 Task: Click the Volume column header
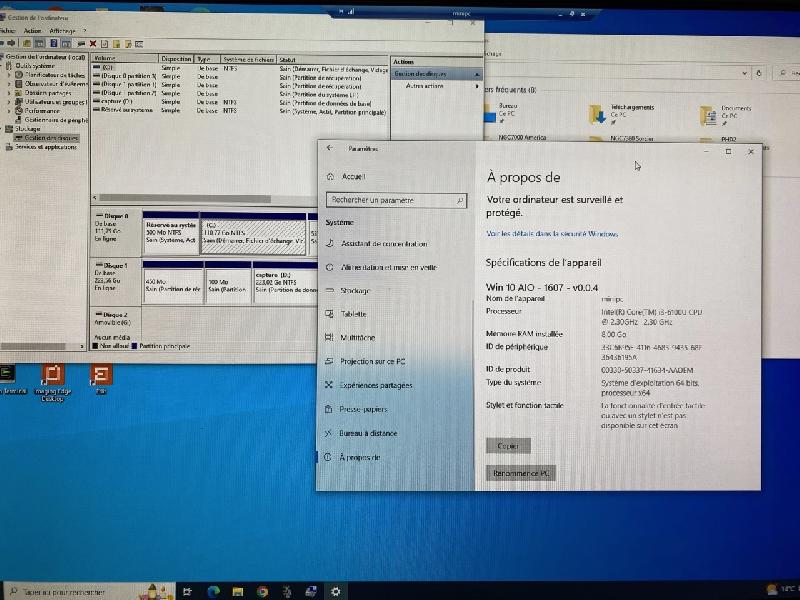click(124, 59)
